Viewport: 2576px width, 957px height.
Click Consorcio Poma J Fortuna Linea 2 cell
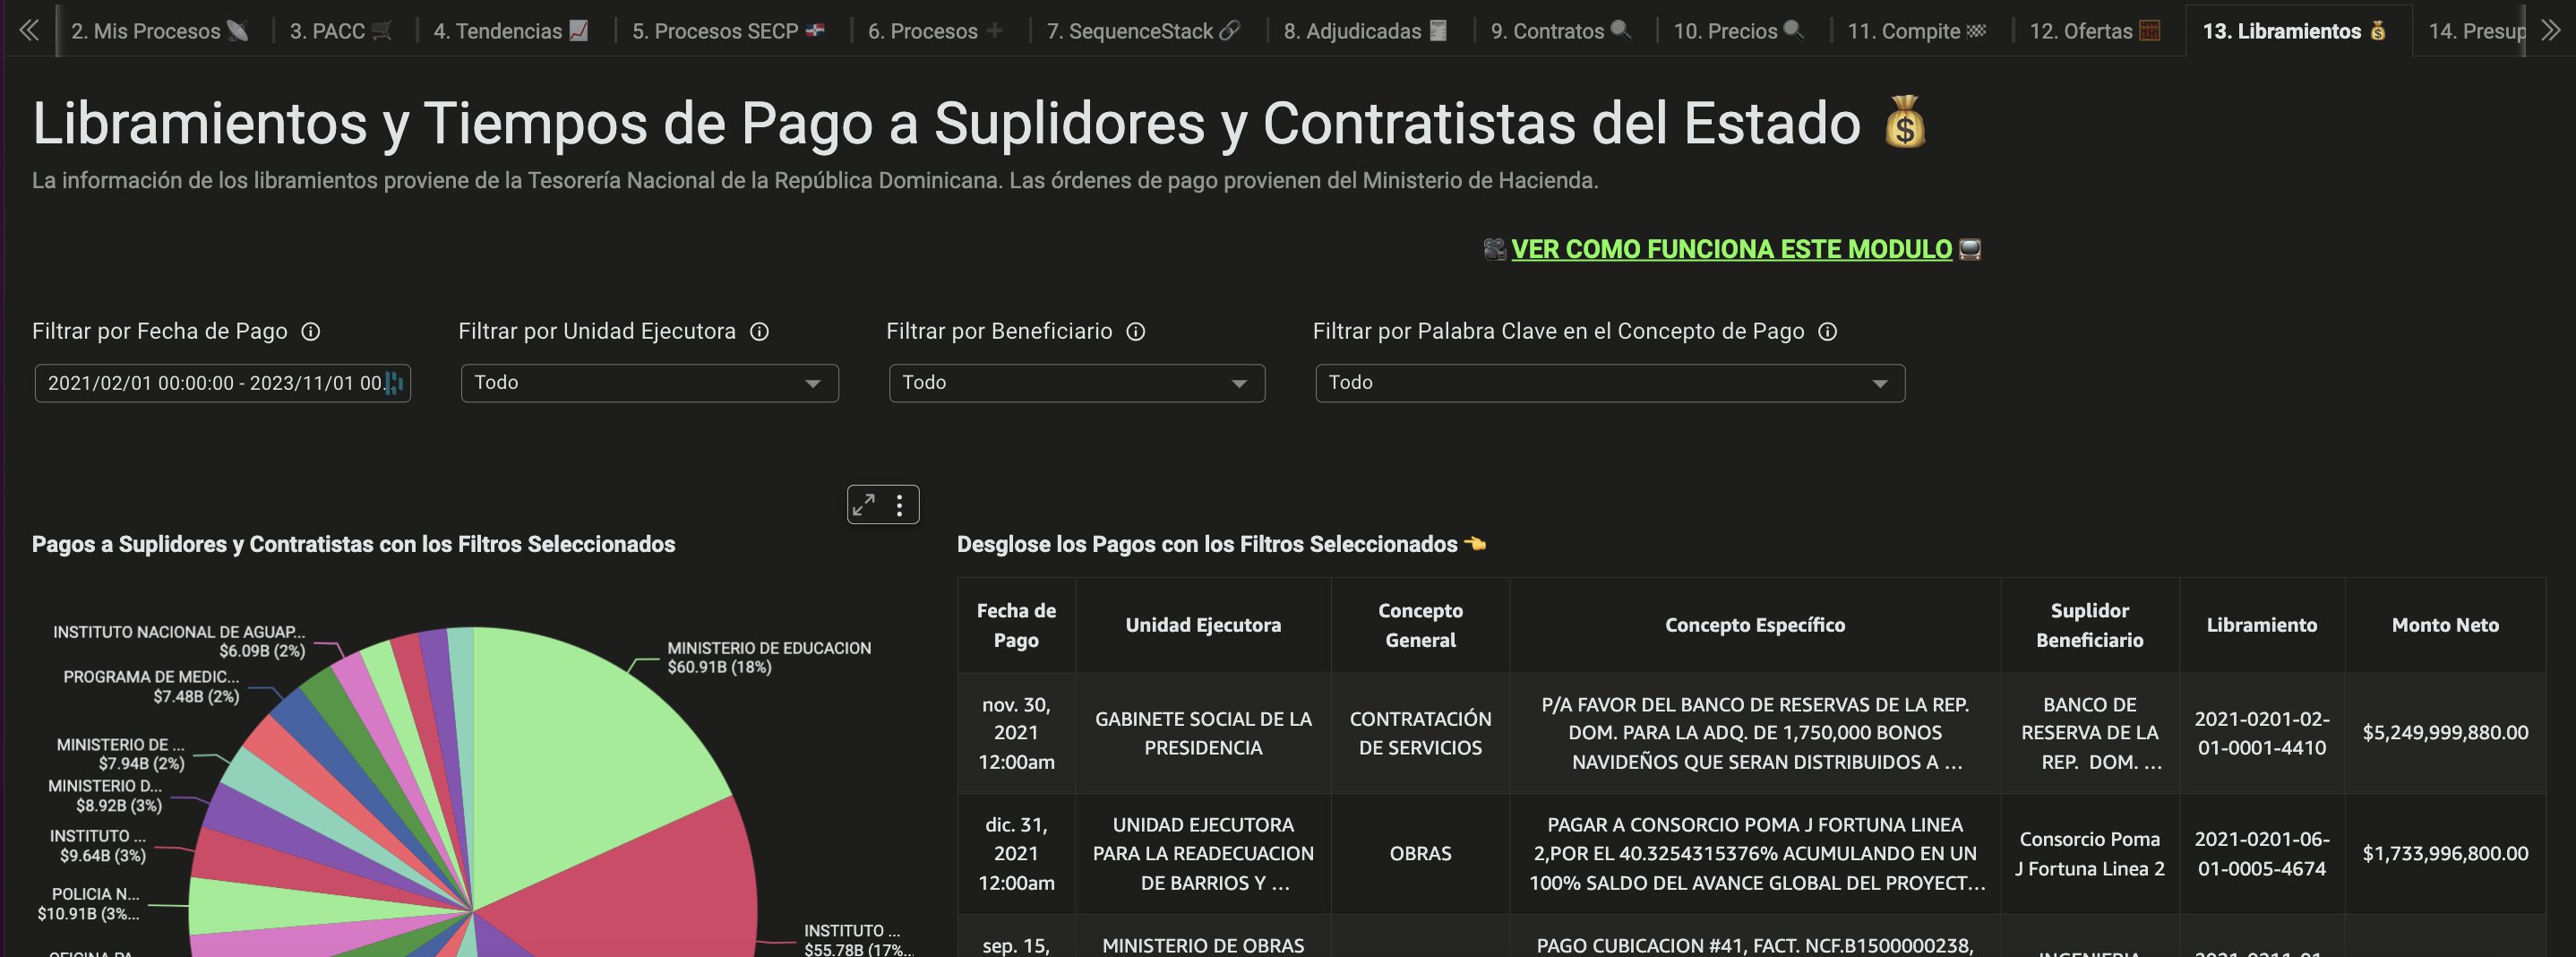pyautogui.click(x=2089, y=854)
